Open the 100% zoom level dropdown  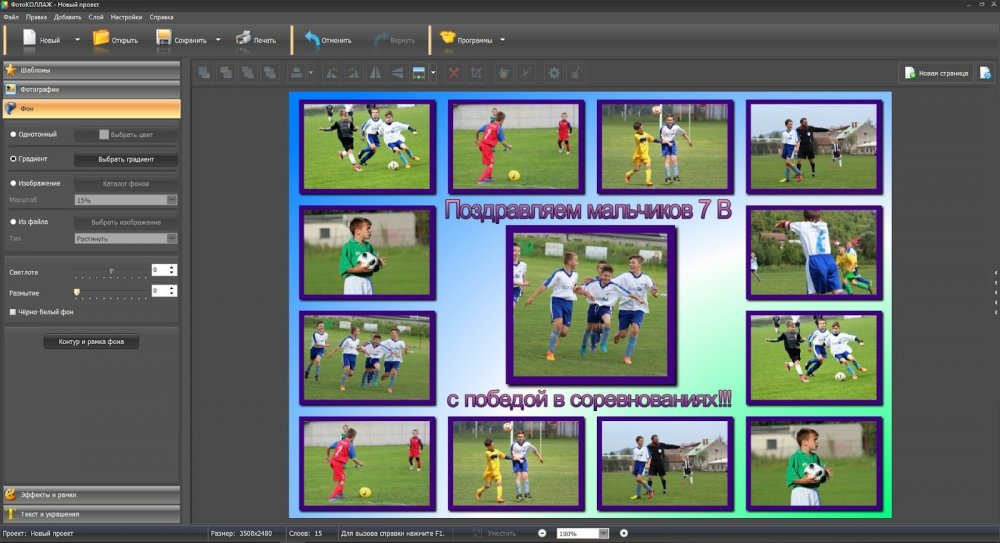[x=603, y=533]
